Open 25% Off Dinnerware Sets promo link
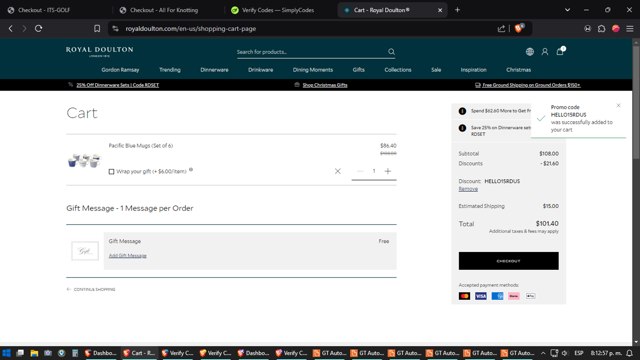Screen dimensions: 640x360 [x=118, y=85]
